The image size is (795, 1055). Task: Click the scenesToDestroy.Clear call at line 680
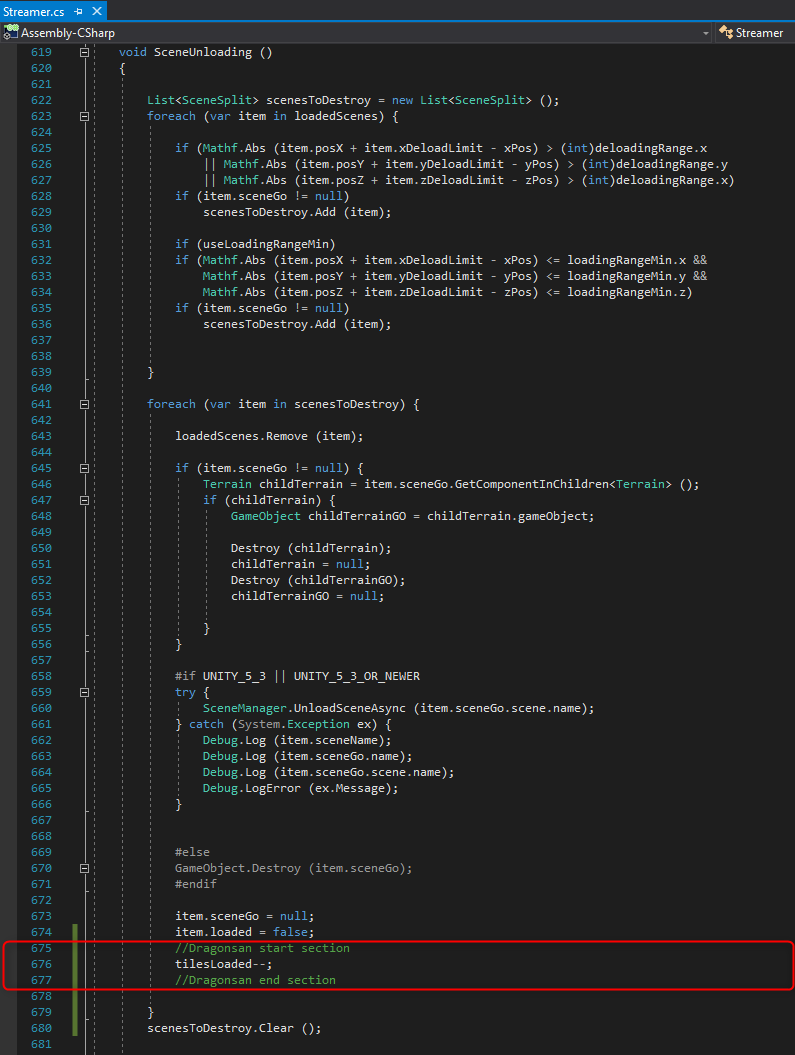coord(233,1028)
